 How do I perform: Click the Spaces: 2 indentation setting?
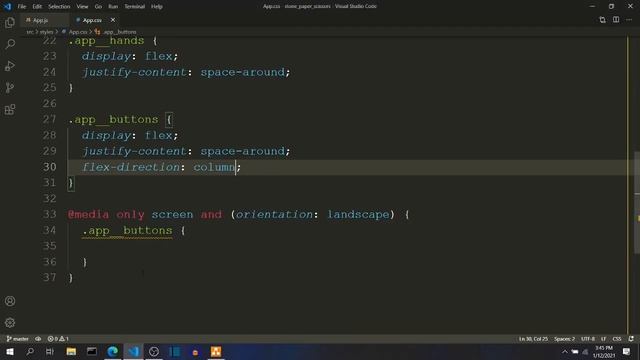coord(564,339)
